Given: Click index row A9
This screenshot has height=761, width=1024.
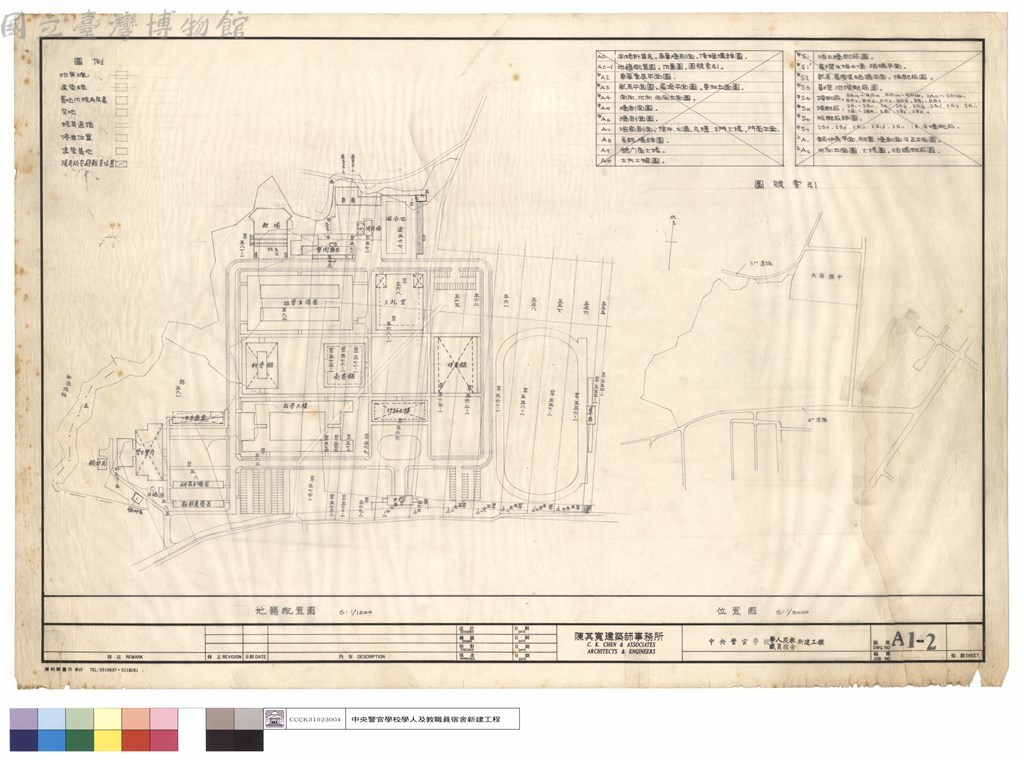Looking at the screenshot, I should [x=689, y=150].
